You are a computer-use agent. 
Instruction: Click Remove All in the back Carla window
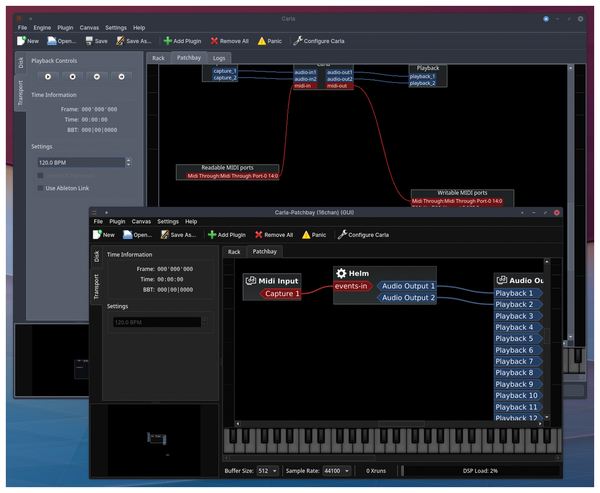(x=230, y=41)
